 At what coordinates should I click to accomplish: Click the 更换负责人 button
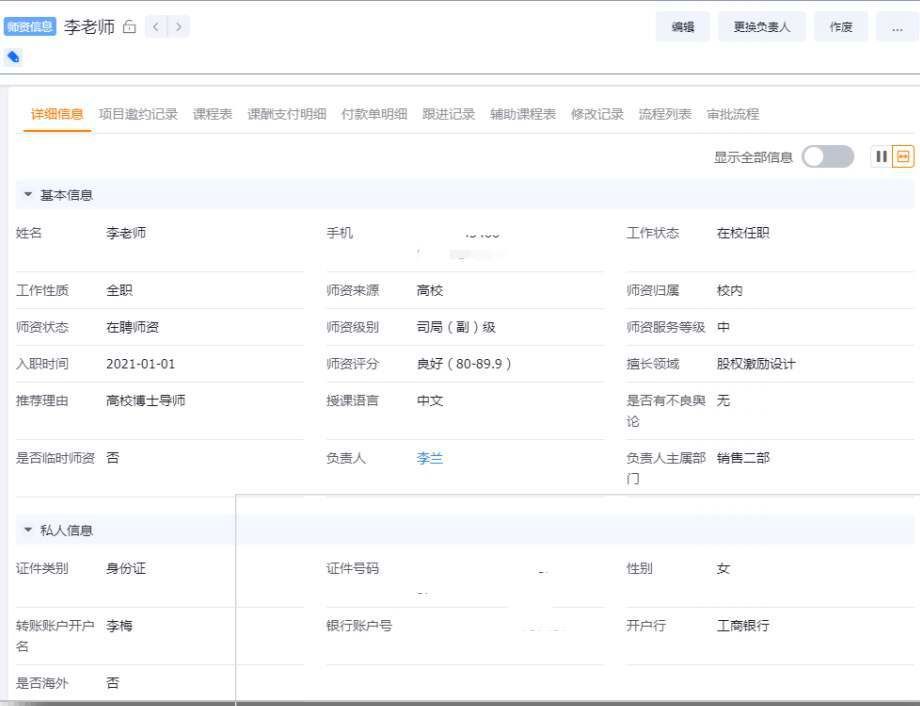[x=762, y=27]
